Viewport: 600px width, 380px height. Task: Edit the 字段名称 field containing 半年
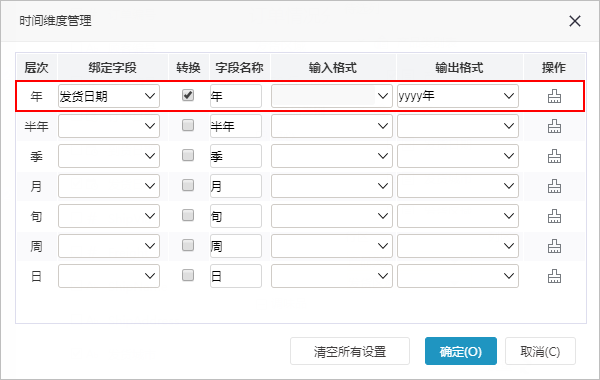(x=236, y=126)
